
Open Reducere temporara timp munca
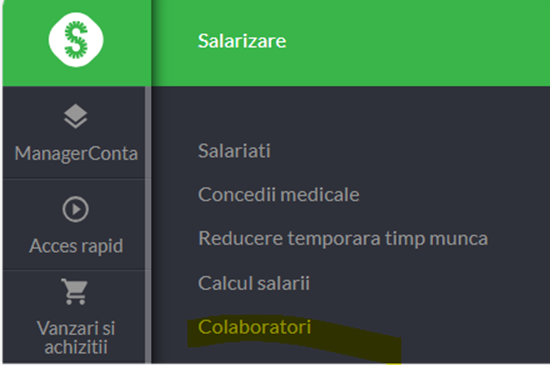tap(343, 239)
